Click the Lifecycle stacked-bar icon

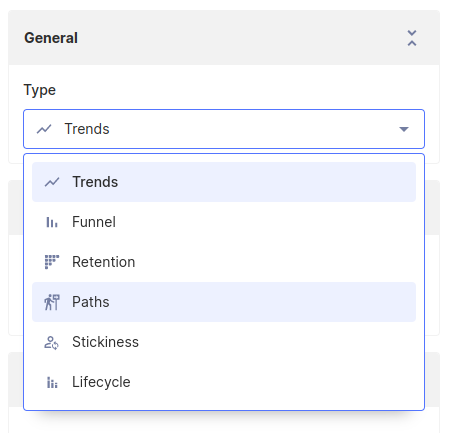(52, 382)
